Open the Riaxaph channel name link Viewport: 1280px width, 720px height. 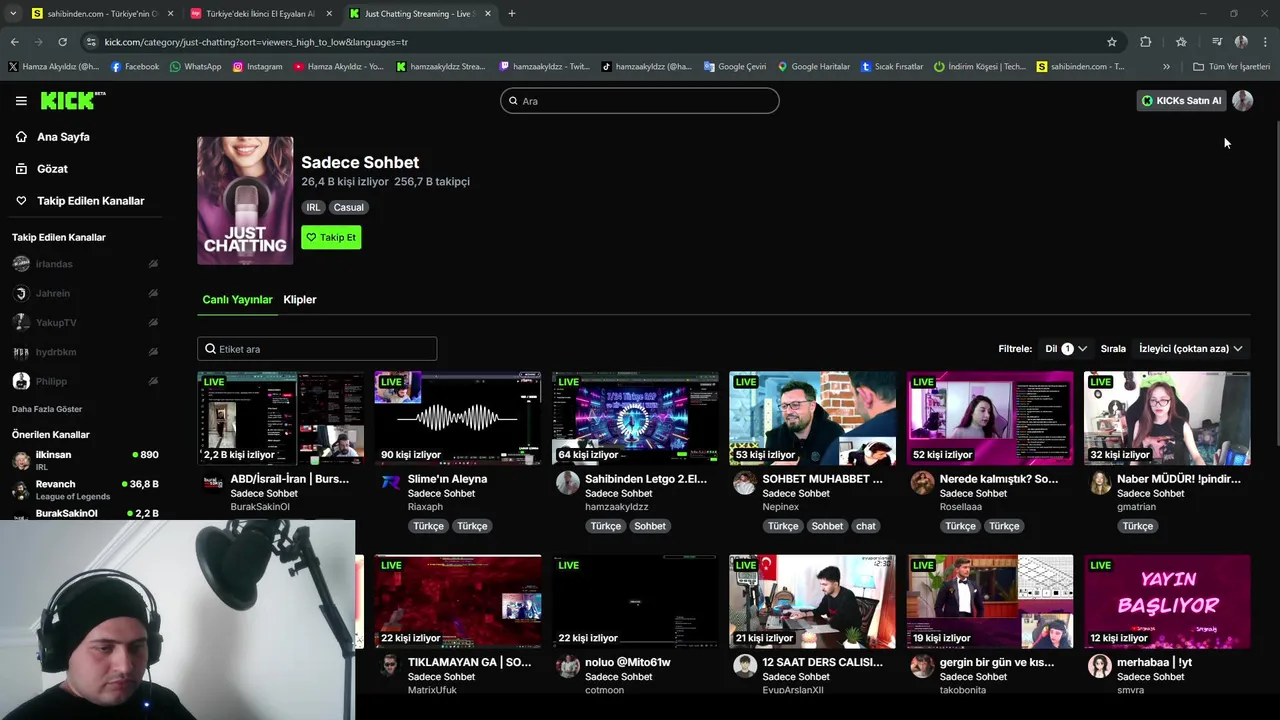(425, 507)
